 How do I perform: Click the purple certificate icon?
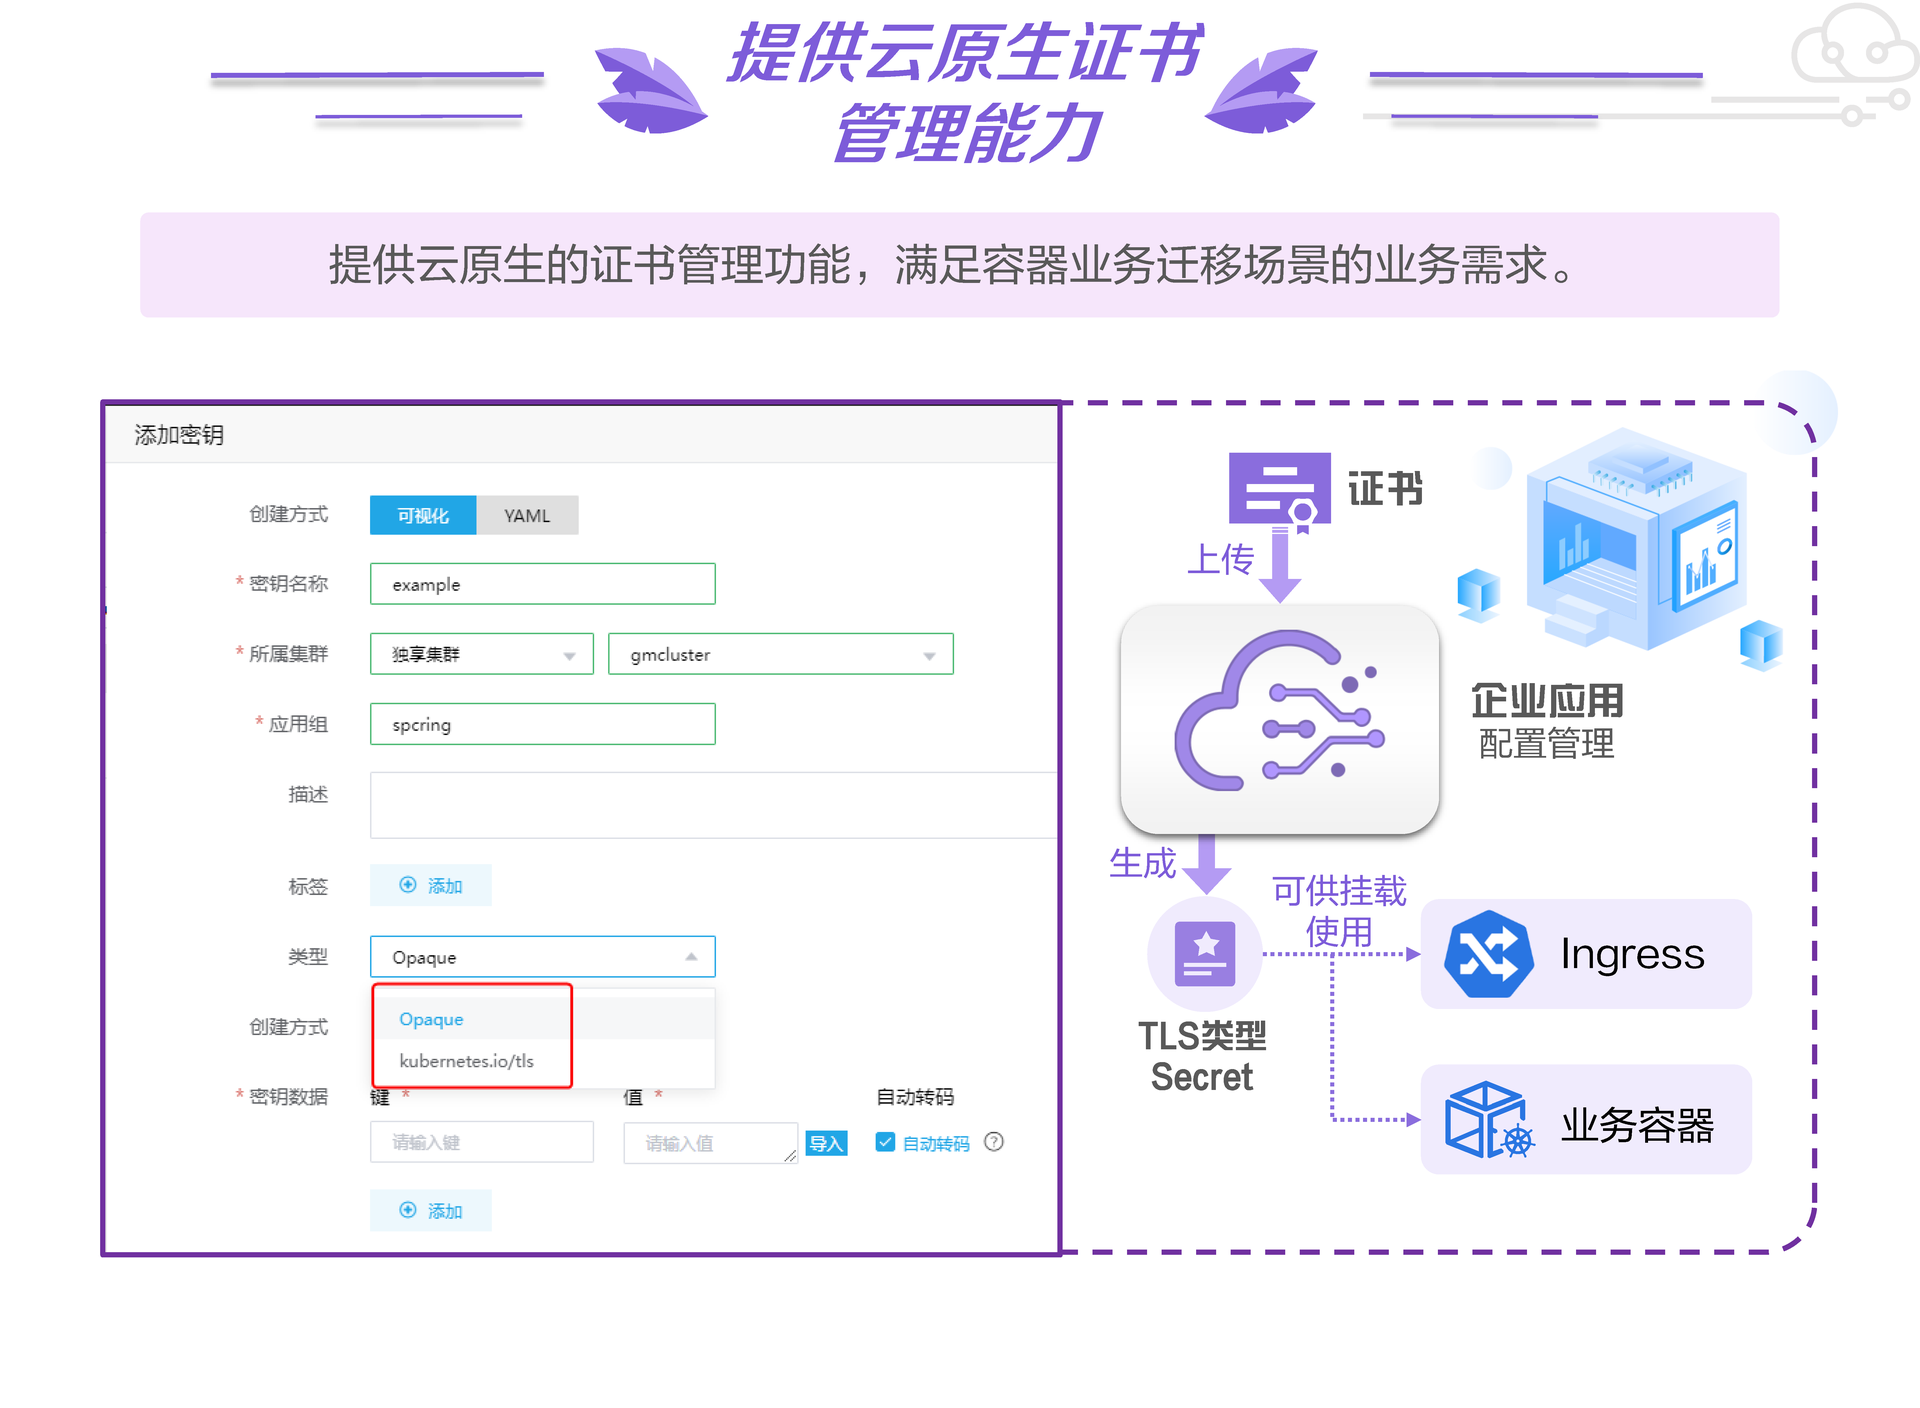pos(1279,488)
